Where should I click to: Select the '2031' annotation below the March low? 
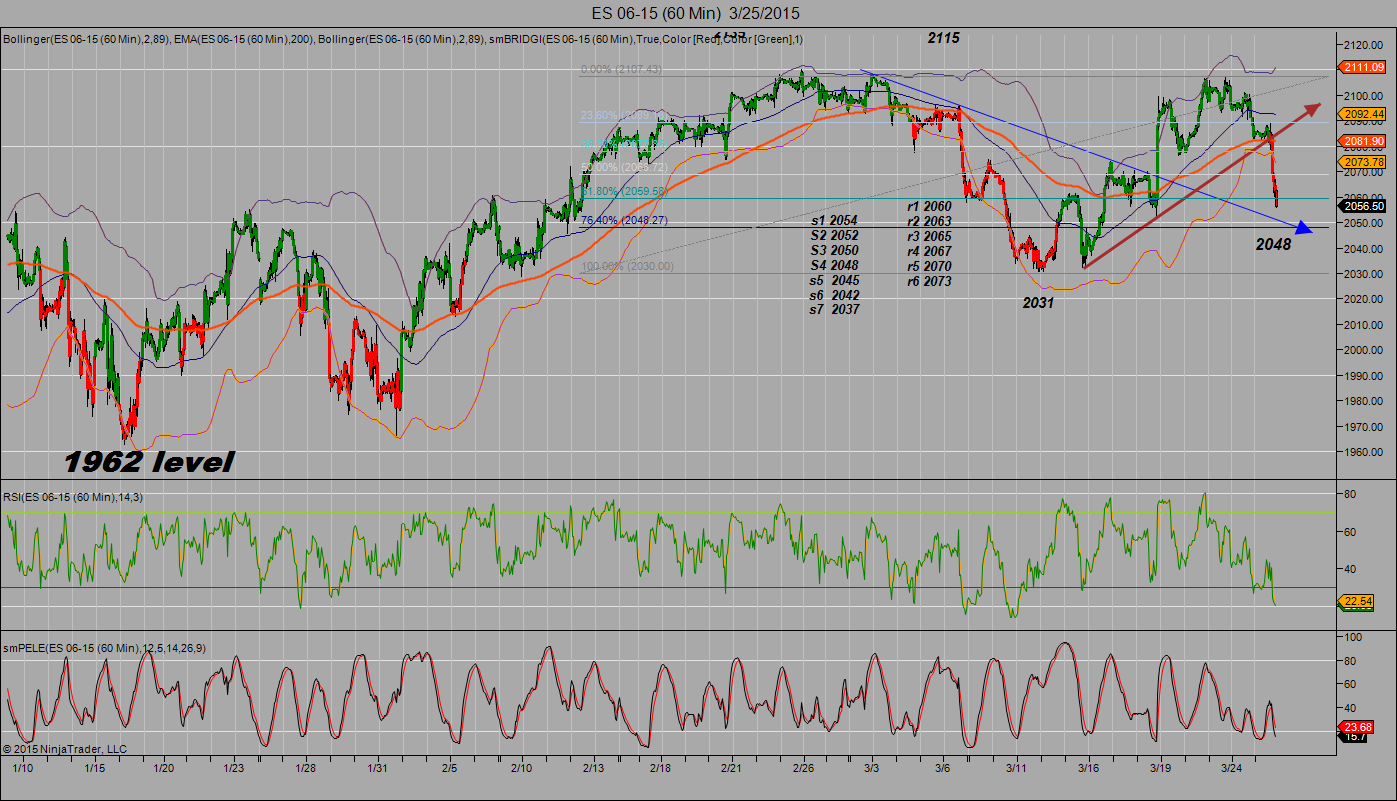[1038, 301]
